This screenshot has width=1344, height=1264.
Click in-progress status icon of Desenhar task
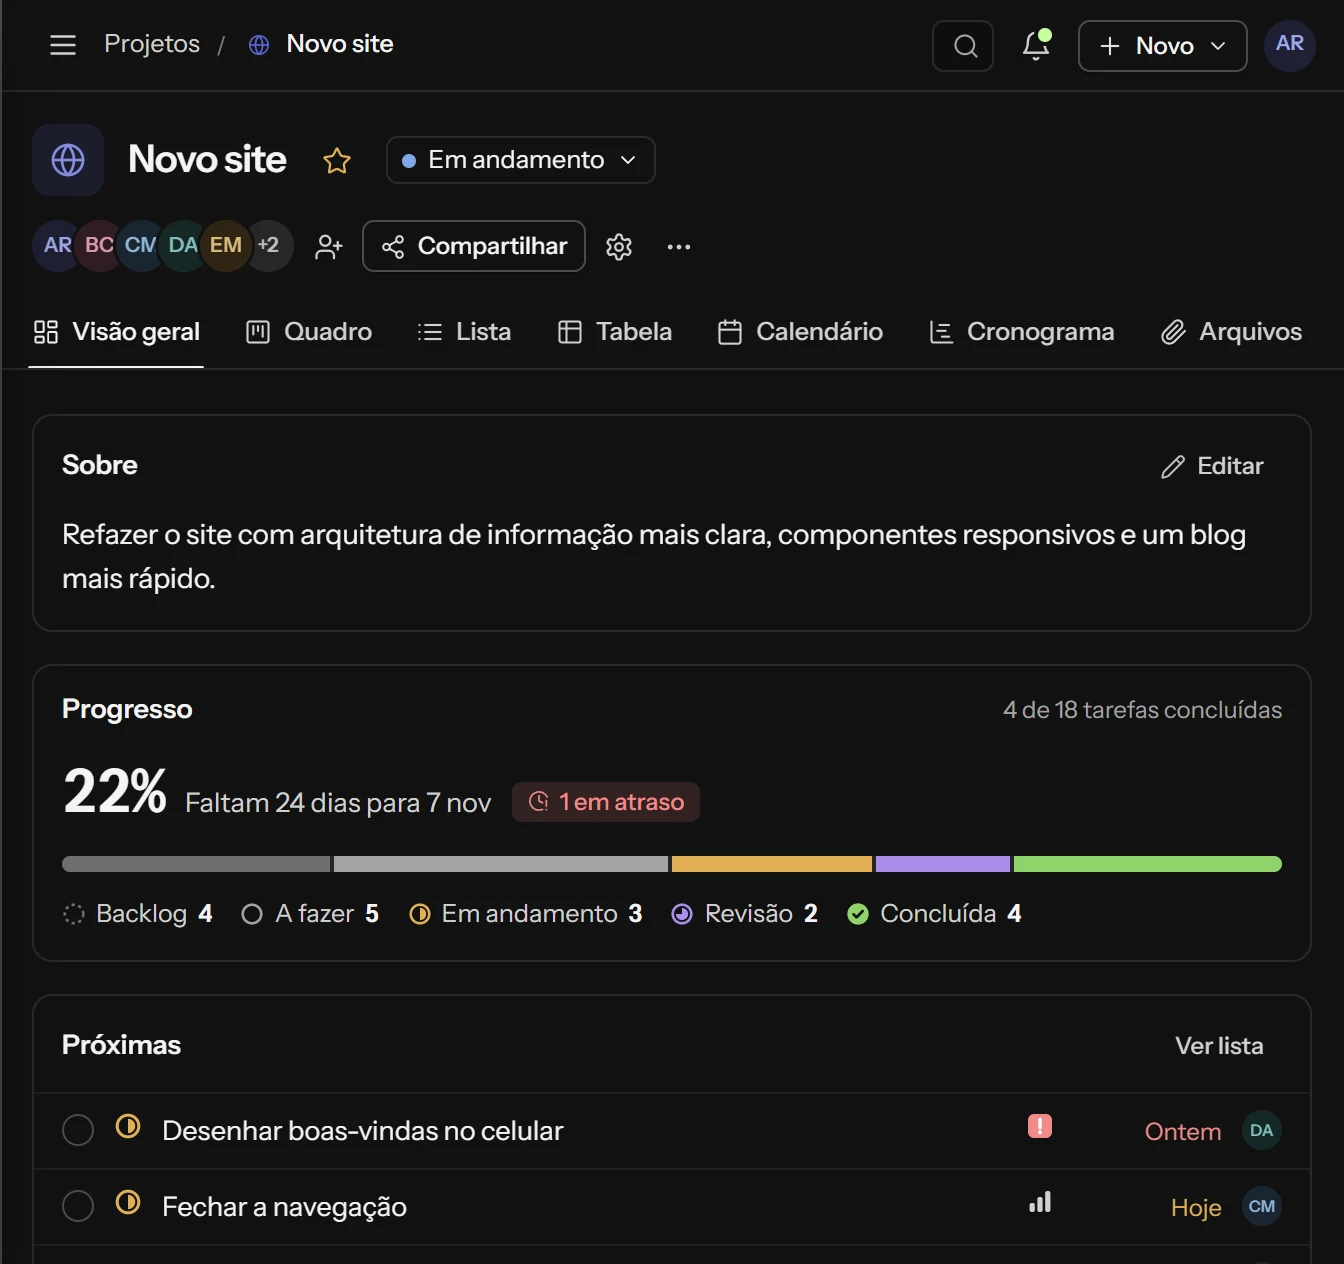(x=128, y=1126)
